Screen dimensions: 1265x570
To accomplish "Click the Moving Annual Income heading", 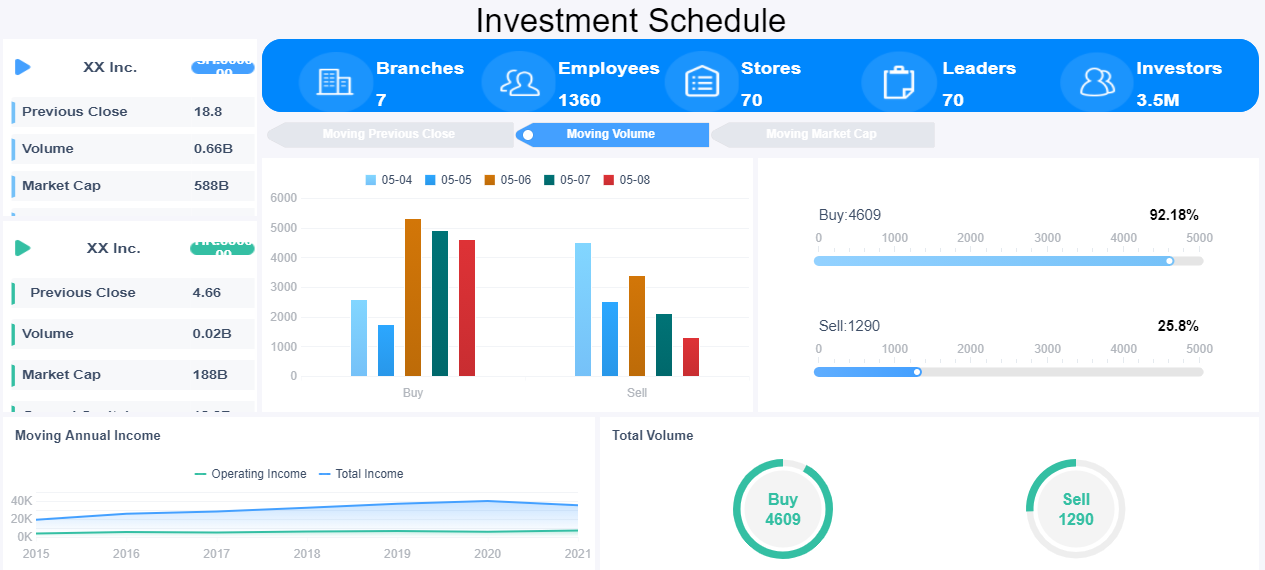I will [88, 436].
